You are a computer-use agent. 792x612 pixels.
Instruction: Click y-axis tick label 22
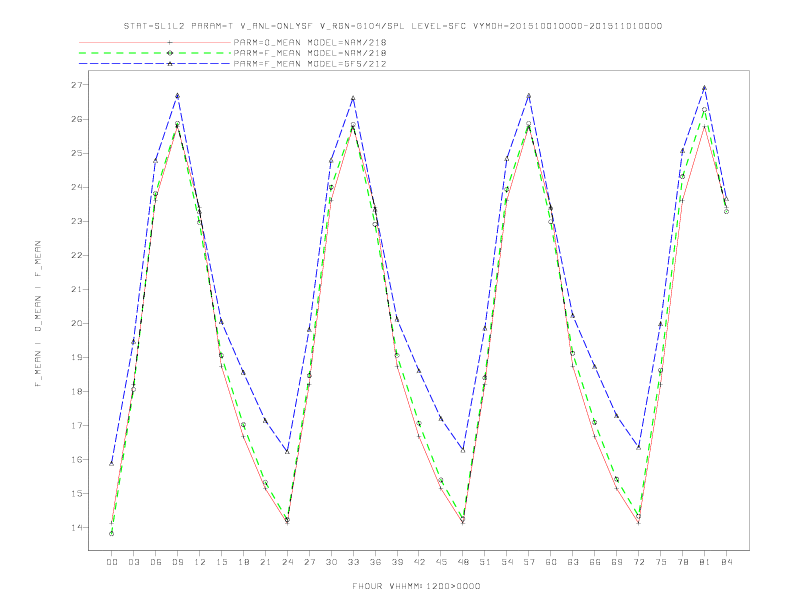click(x=76, y=256)
